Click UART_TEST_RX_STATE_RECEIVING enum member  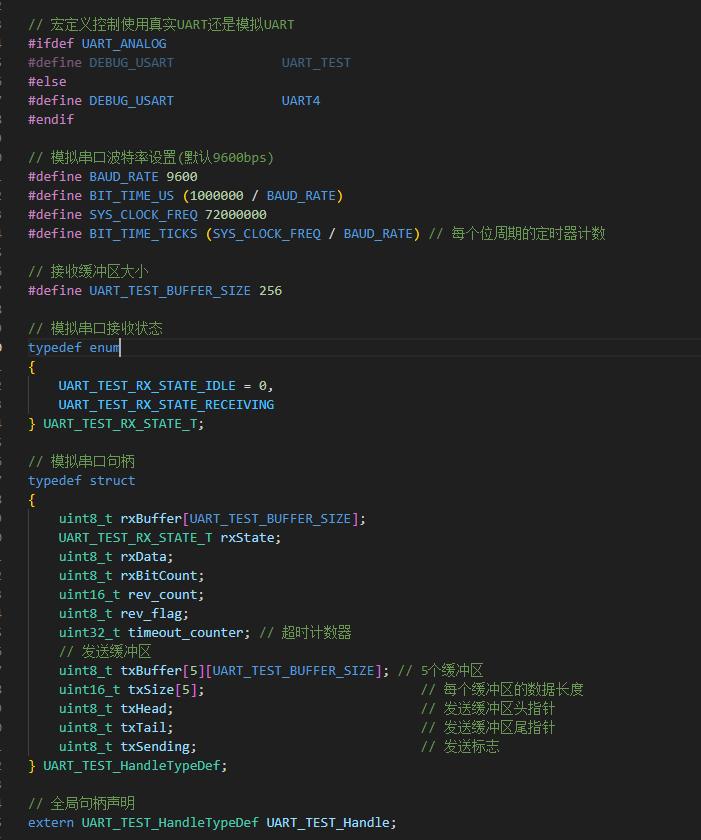coord(166,404)
